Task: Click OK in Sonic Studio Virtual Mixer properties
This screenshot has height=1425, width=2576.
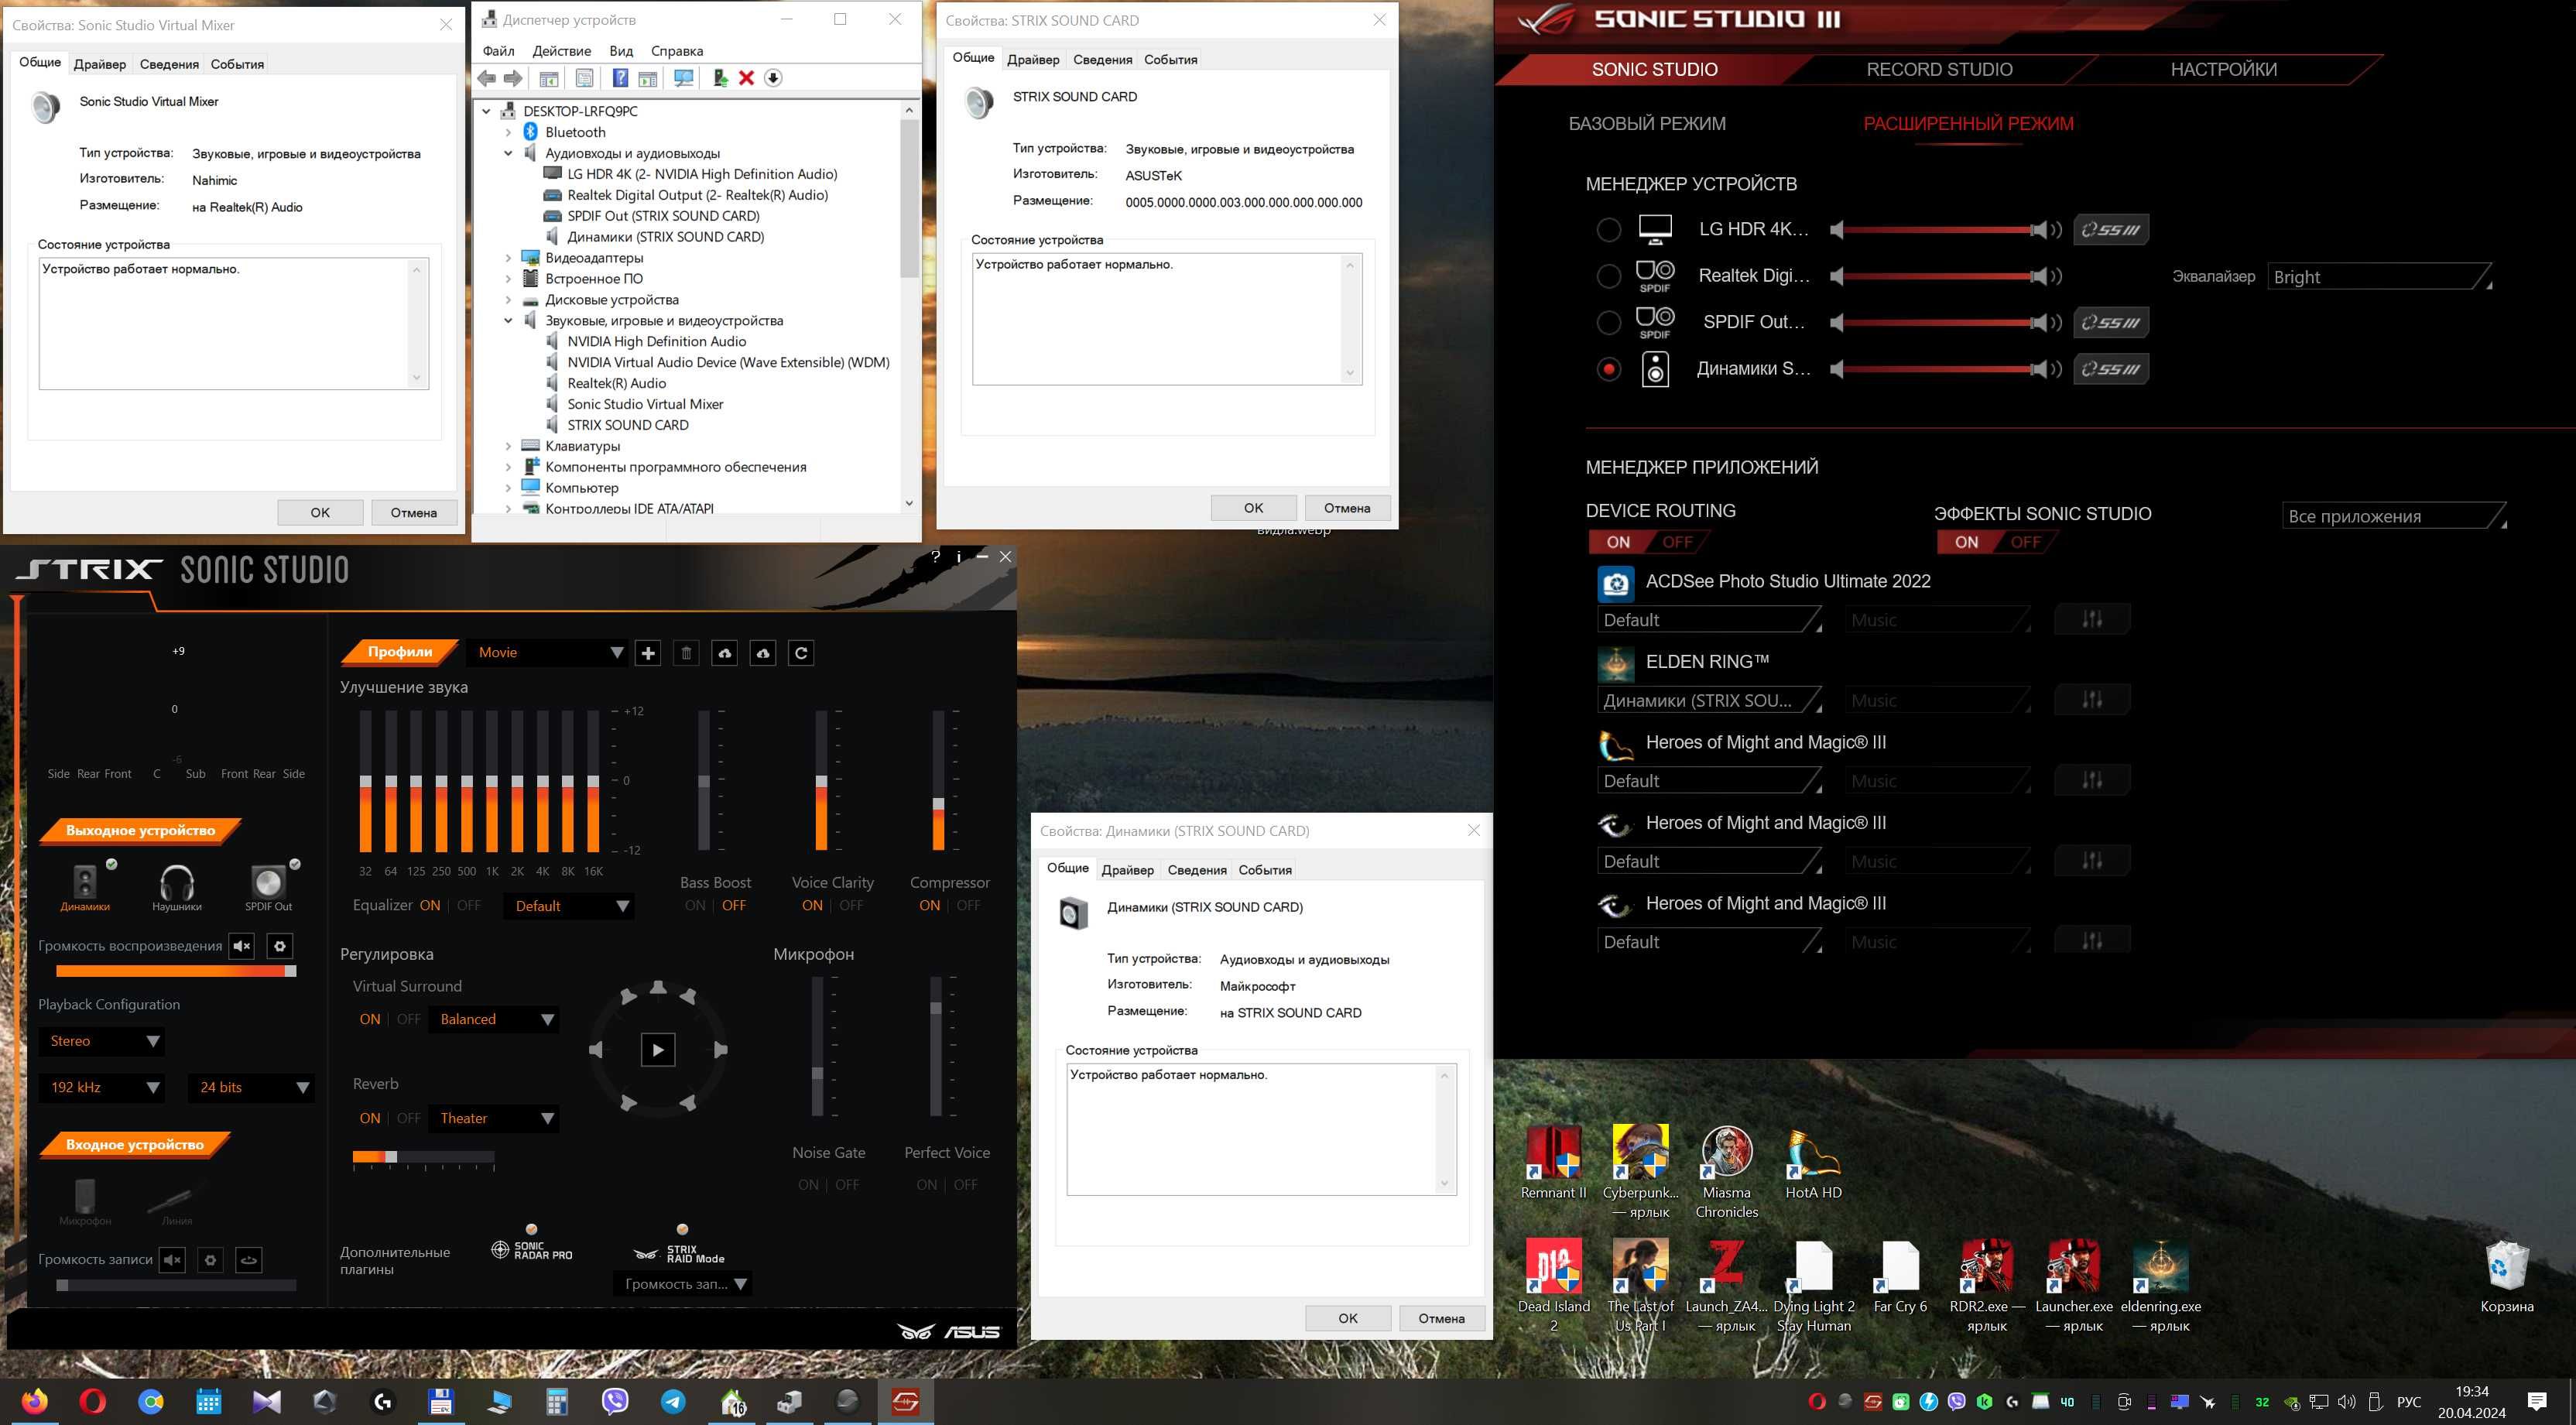Action: pyautogui.click(x=320, y=513)
